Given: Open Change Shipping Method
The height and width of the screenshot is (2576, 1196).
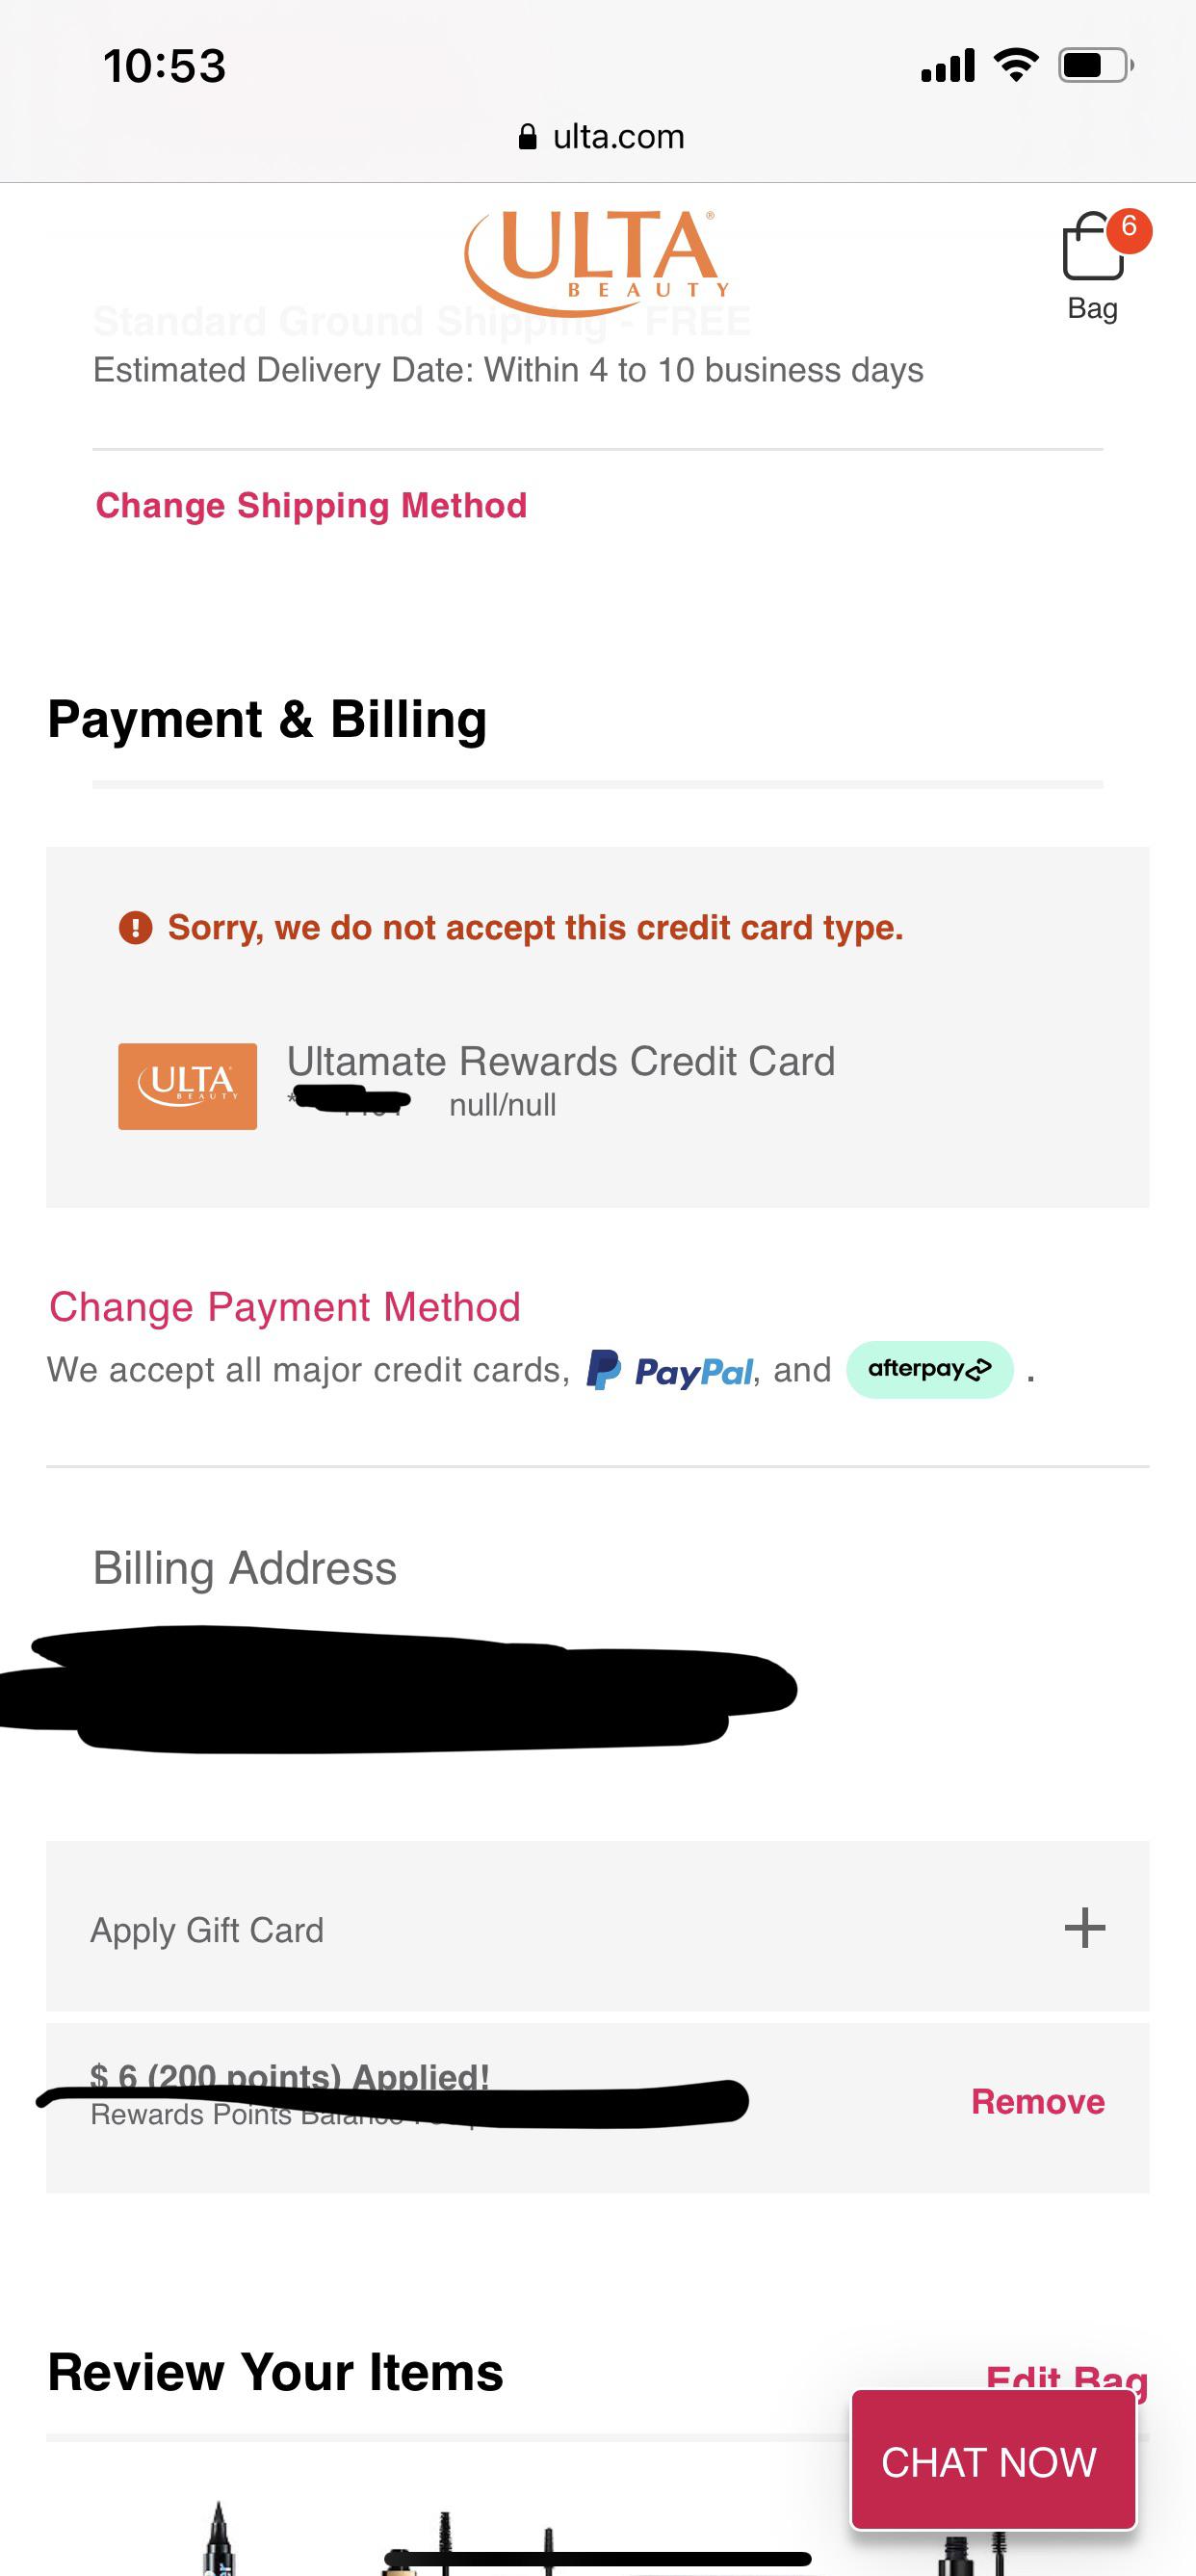Looking at the screenshot, I should pos(310,505).
